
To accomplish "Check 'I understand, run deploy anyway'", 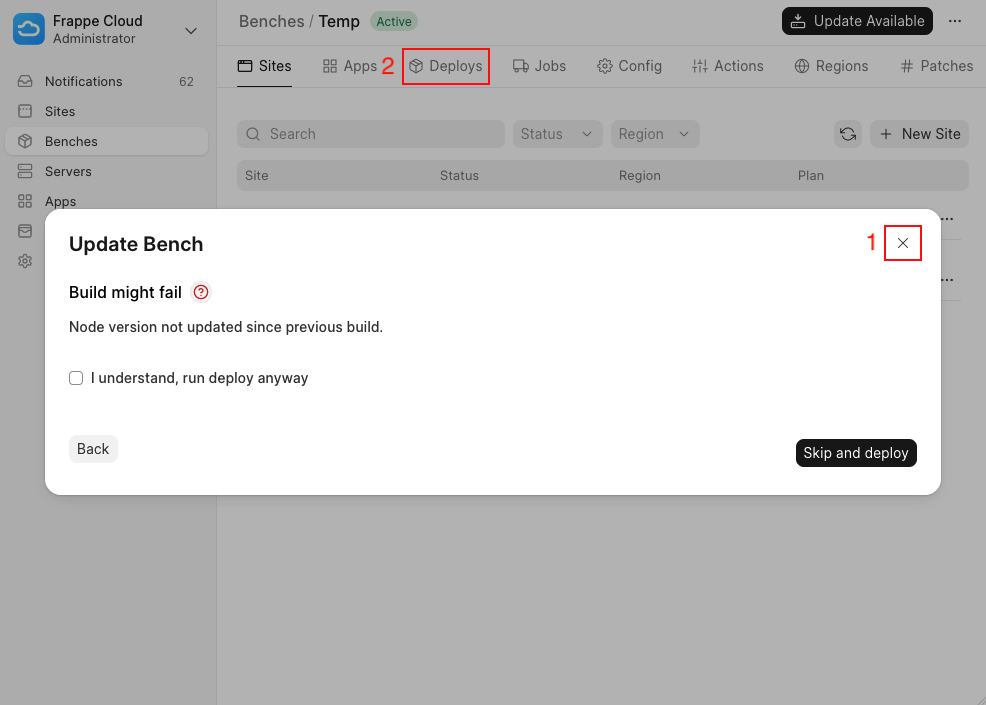I will pos(76,378).
